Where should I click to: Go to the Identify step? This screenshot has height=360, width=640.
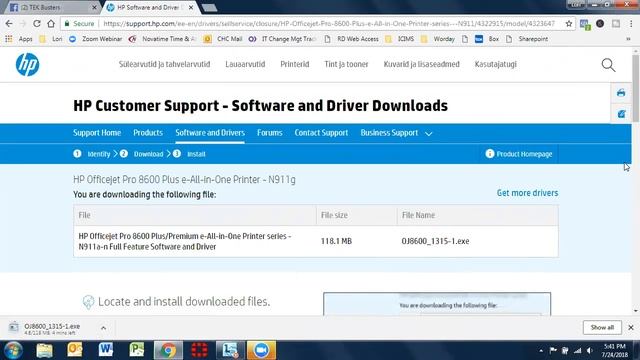coord(99,154)
